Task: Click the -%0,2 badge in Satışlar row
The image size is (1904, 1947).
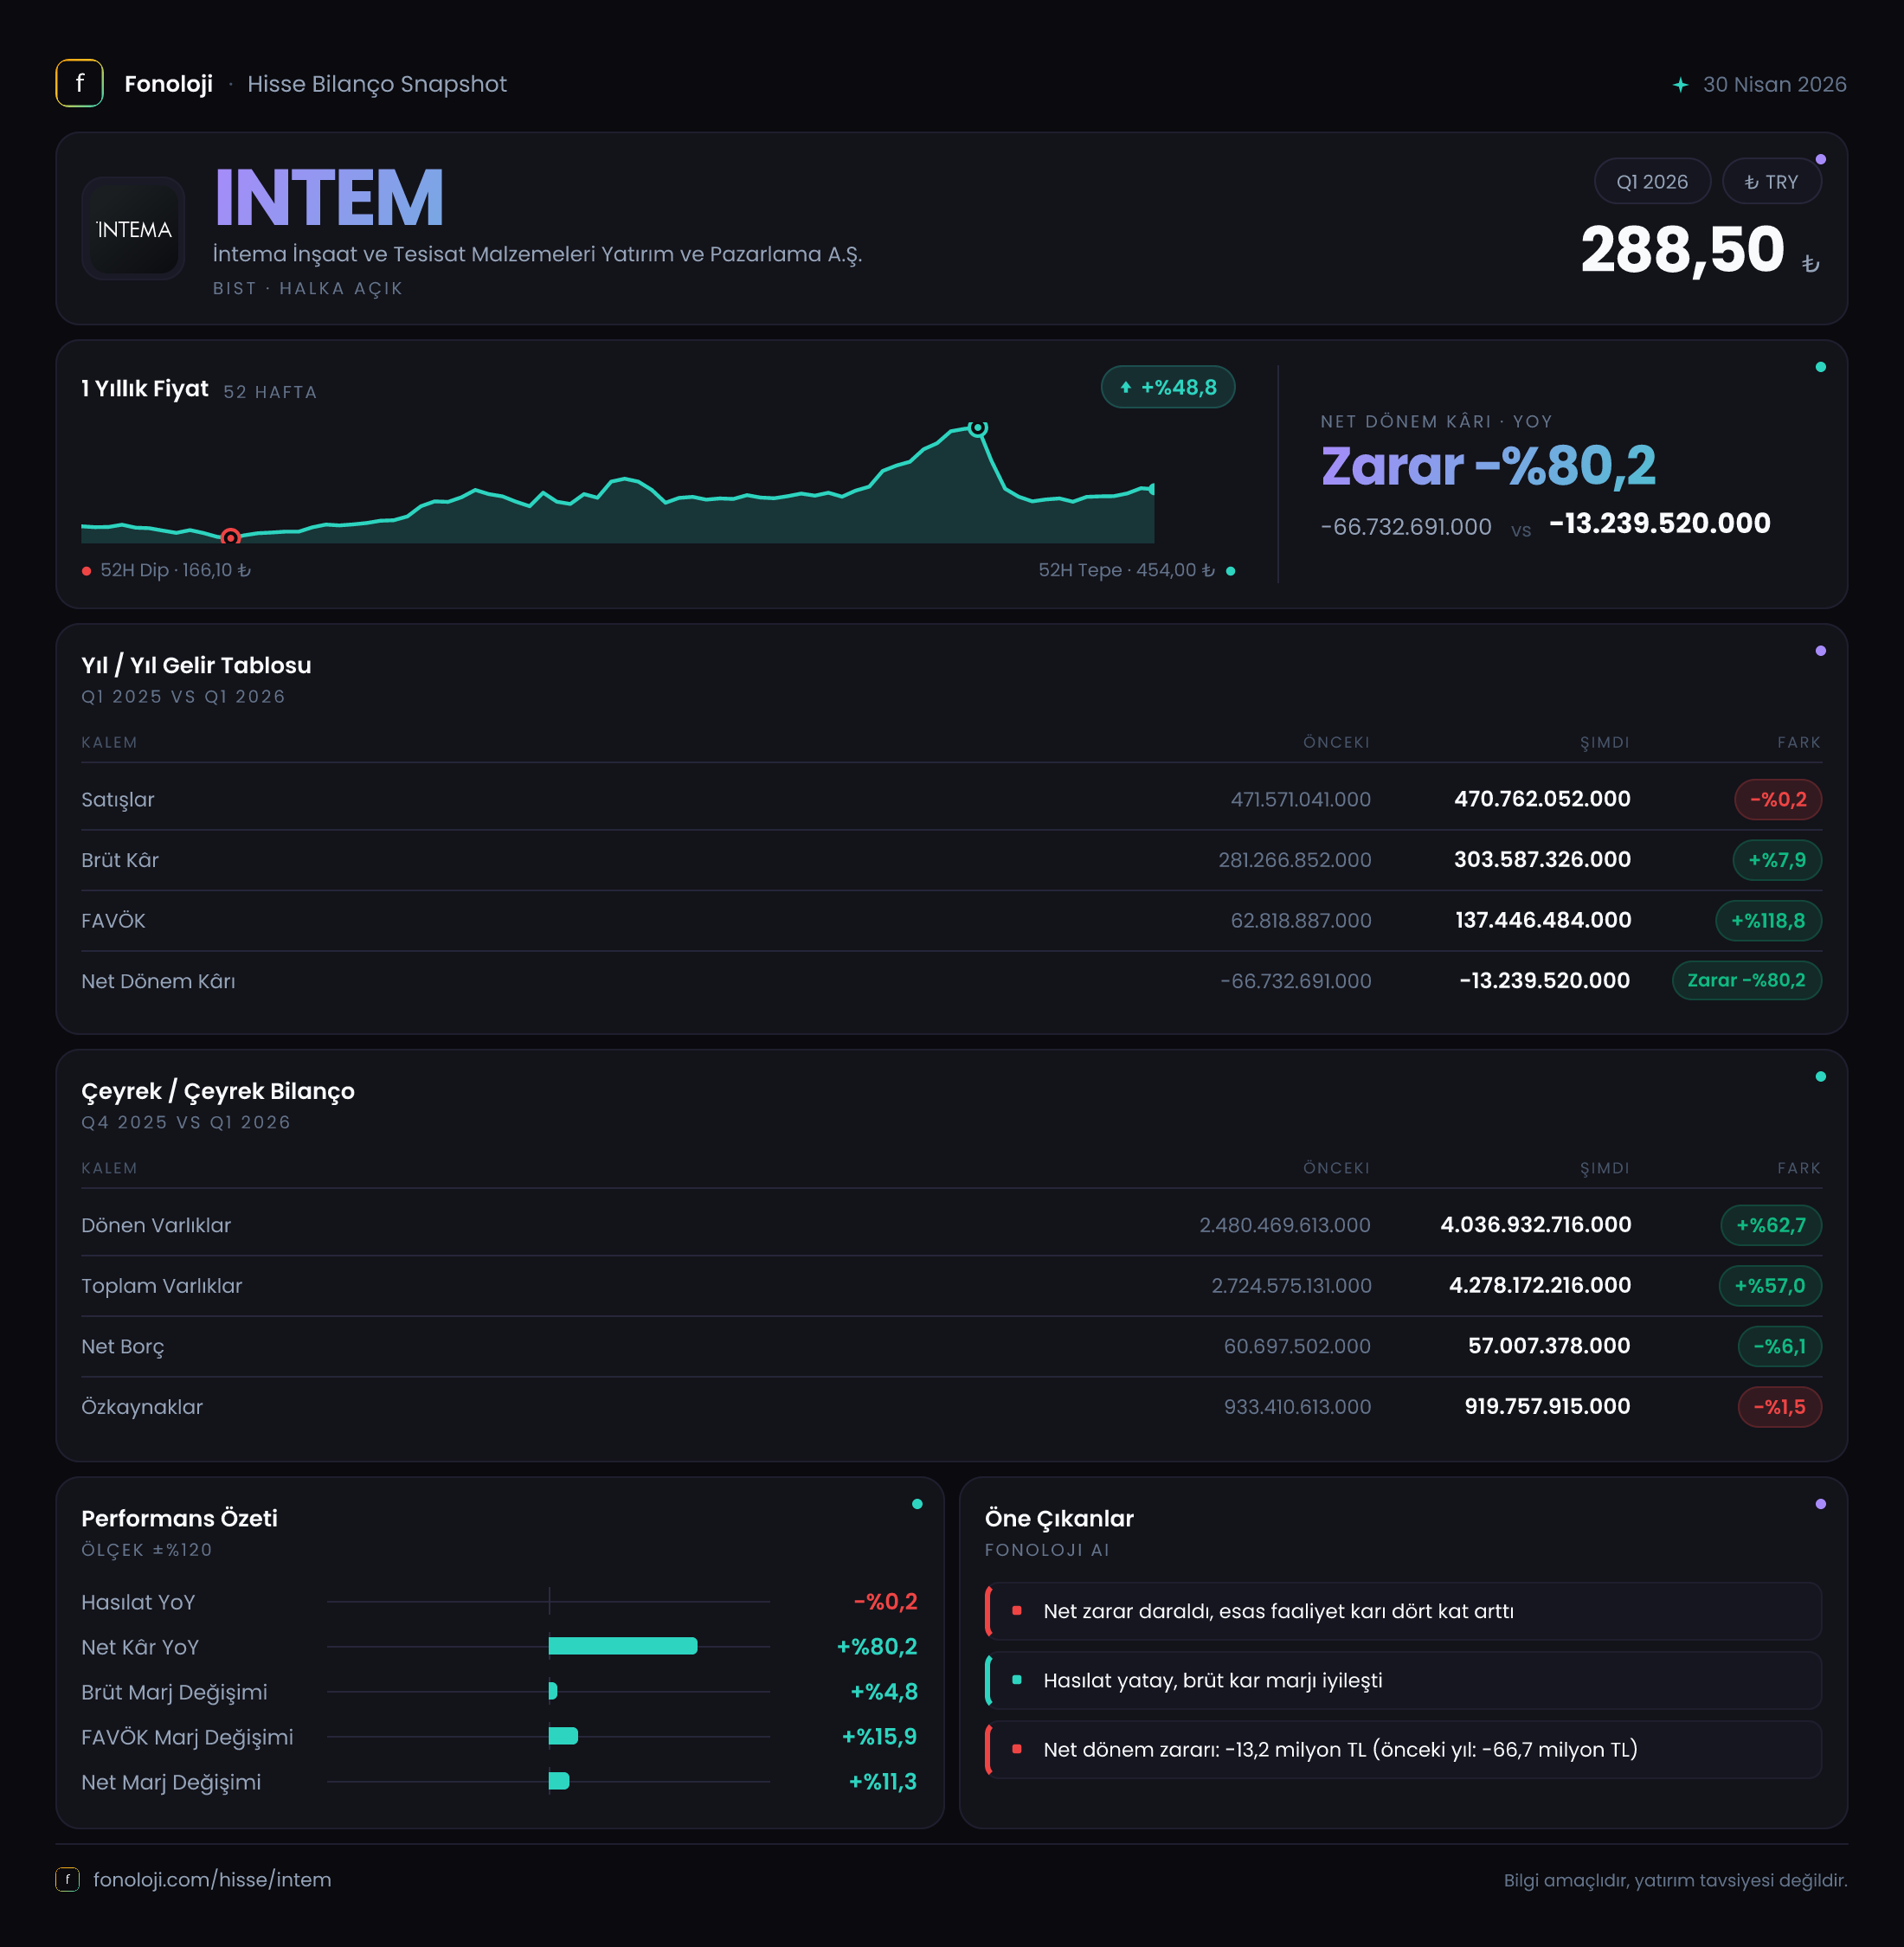Action: 1777,799
